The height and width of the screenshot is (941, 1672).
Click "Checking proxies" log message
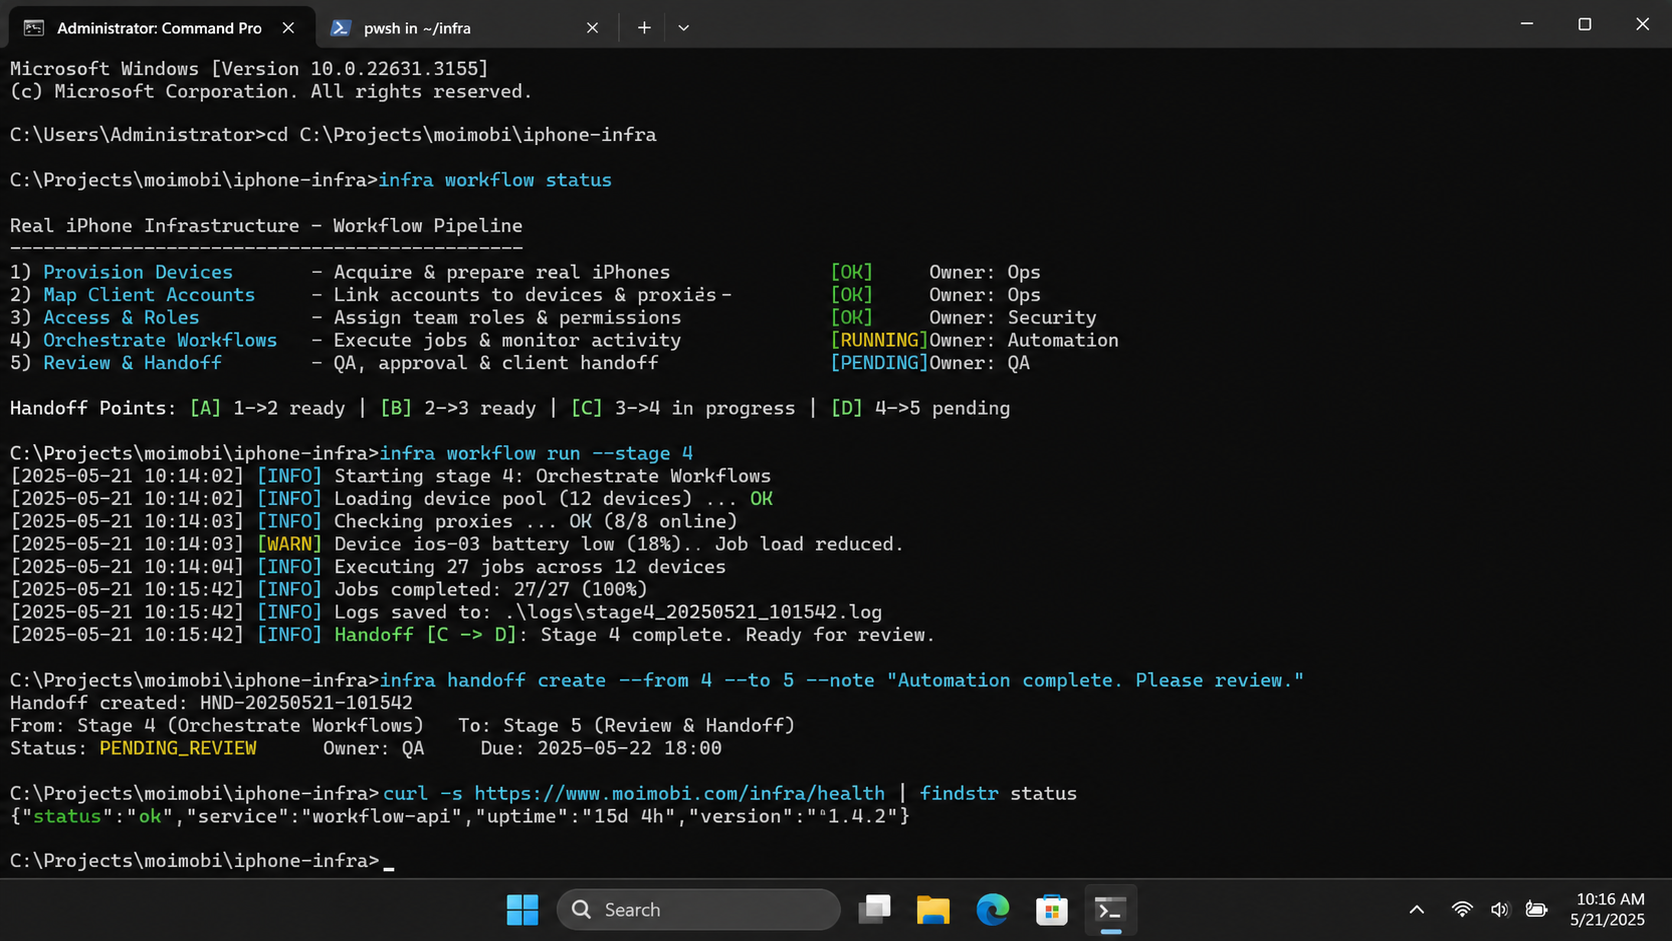pos(423,522)
